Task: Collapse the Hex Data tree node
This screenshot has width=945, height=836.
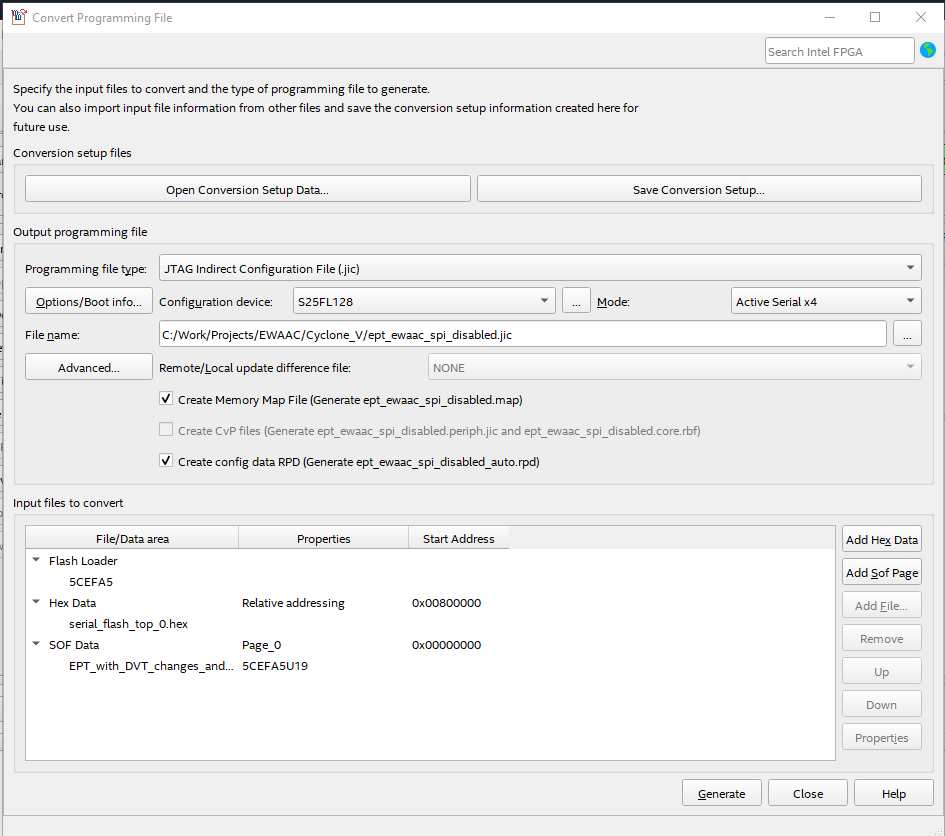Action: [37, 602]
